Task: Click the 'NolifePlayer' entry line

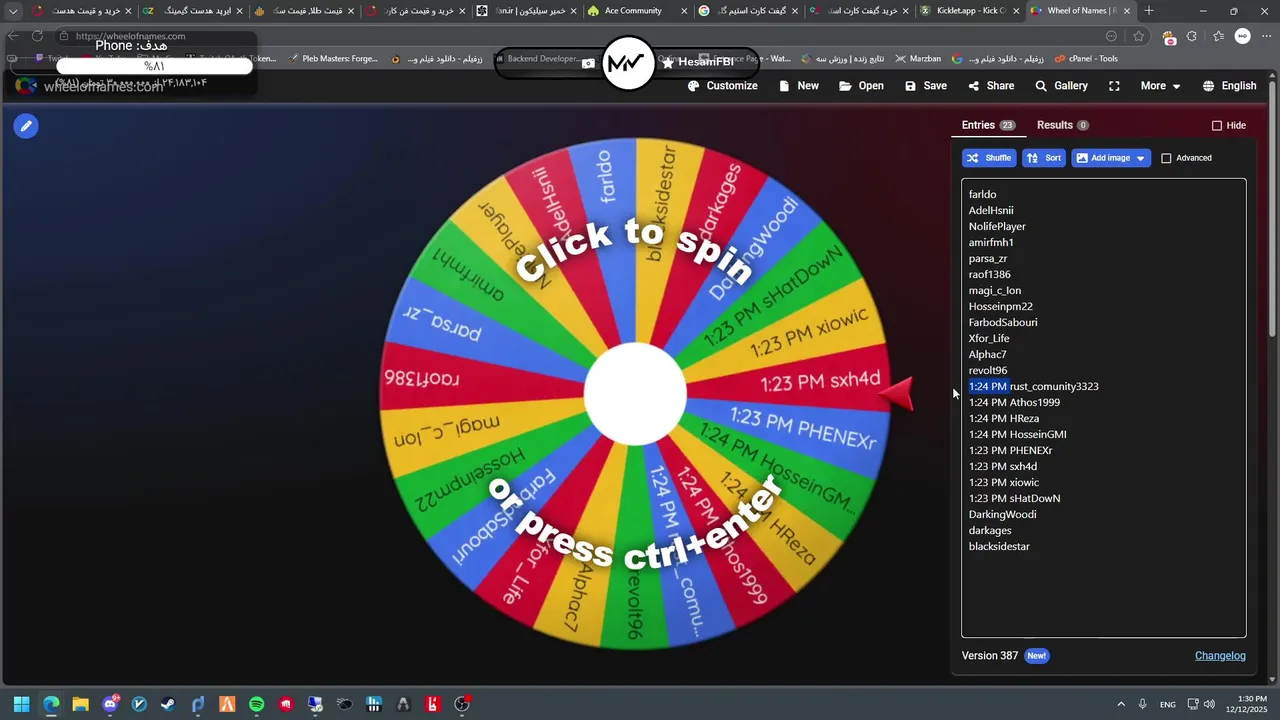Action: (x=997, y=227)
